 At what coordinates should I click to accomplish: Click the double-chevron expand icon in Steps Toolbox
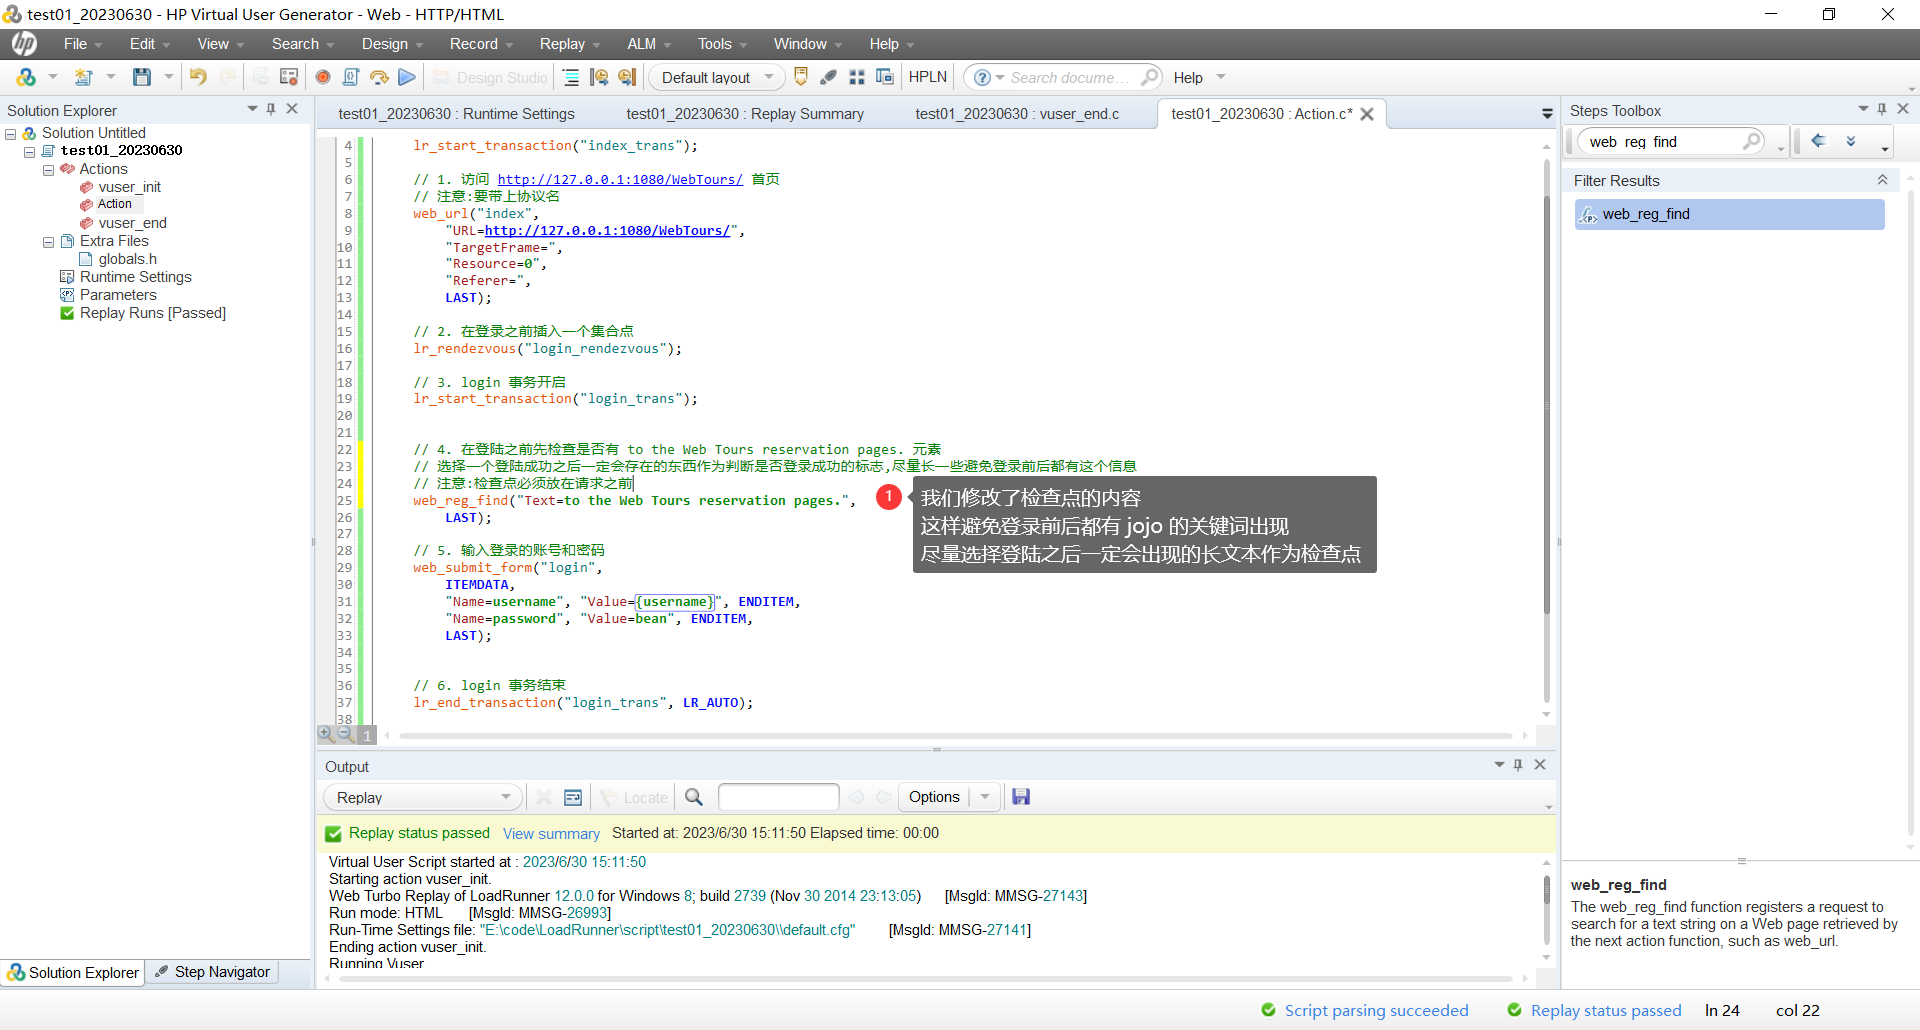1851,141
